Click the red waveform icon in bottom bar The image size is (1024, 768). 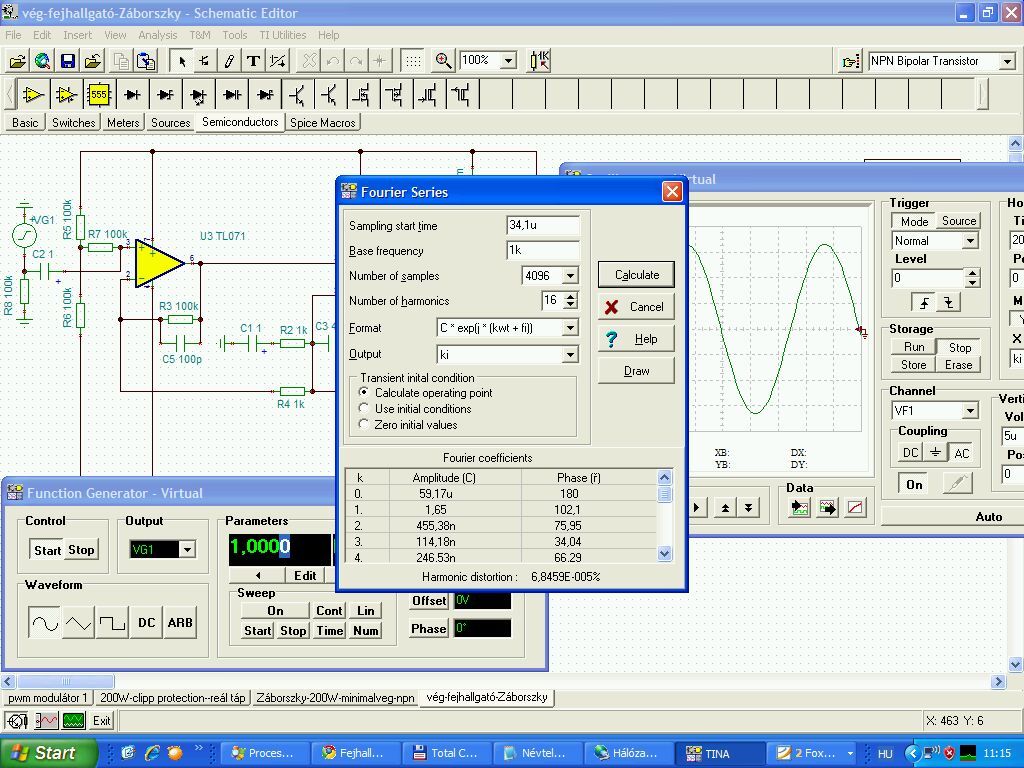46,720
